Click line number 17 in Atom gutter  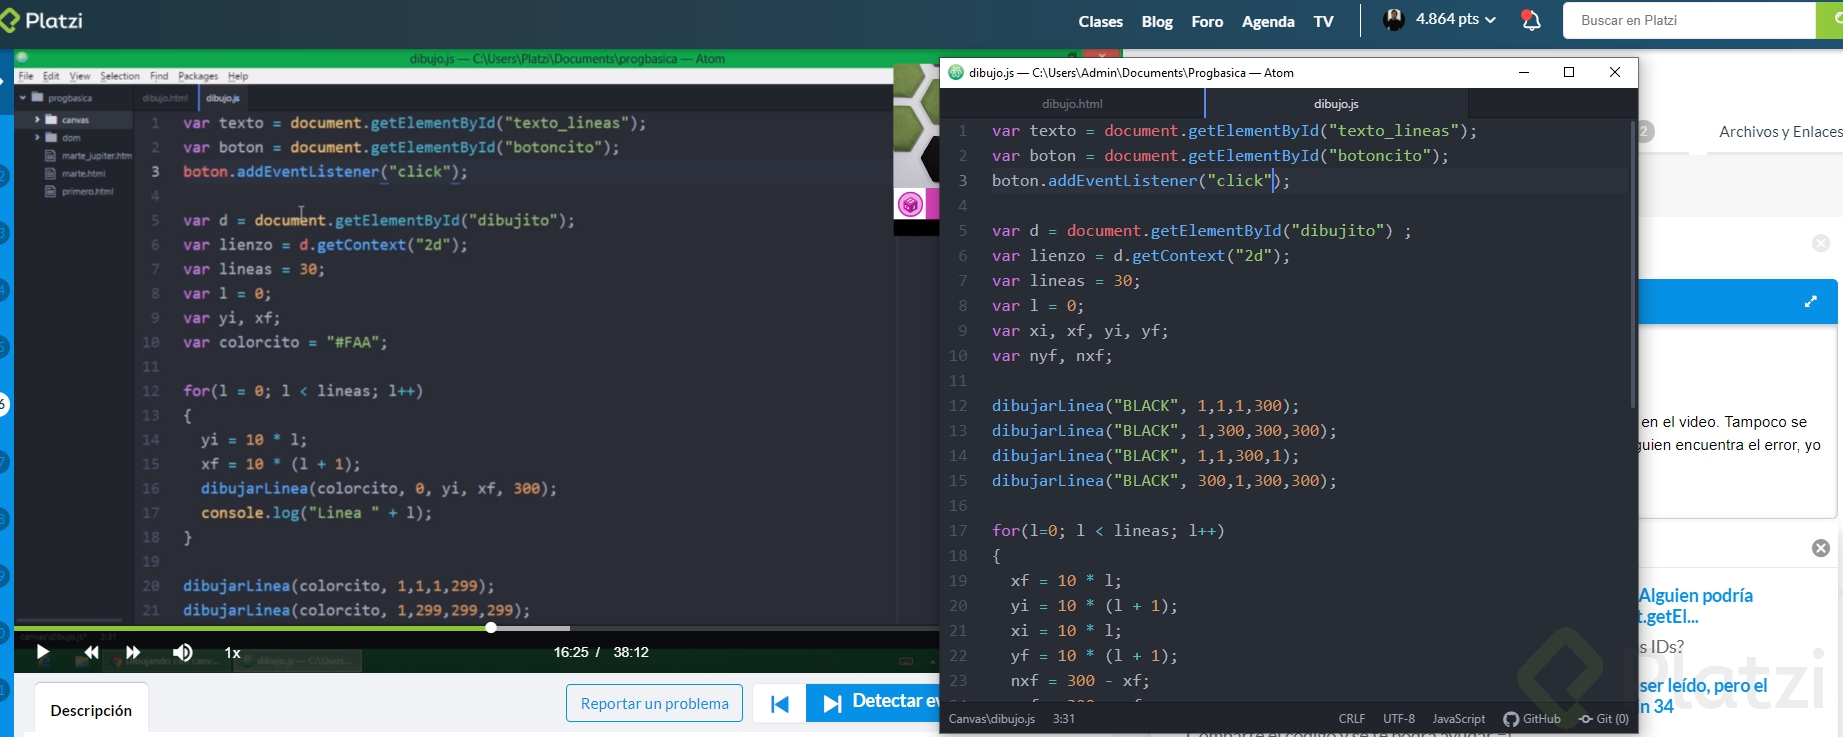pyautogui.click(x=958, y=531)
